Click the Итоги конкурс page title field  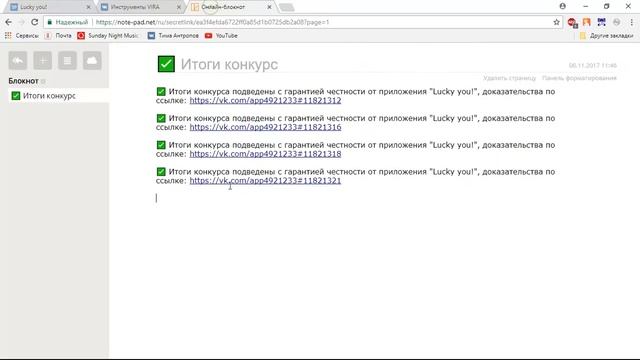pos(229,64)
